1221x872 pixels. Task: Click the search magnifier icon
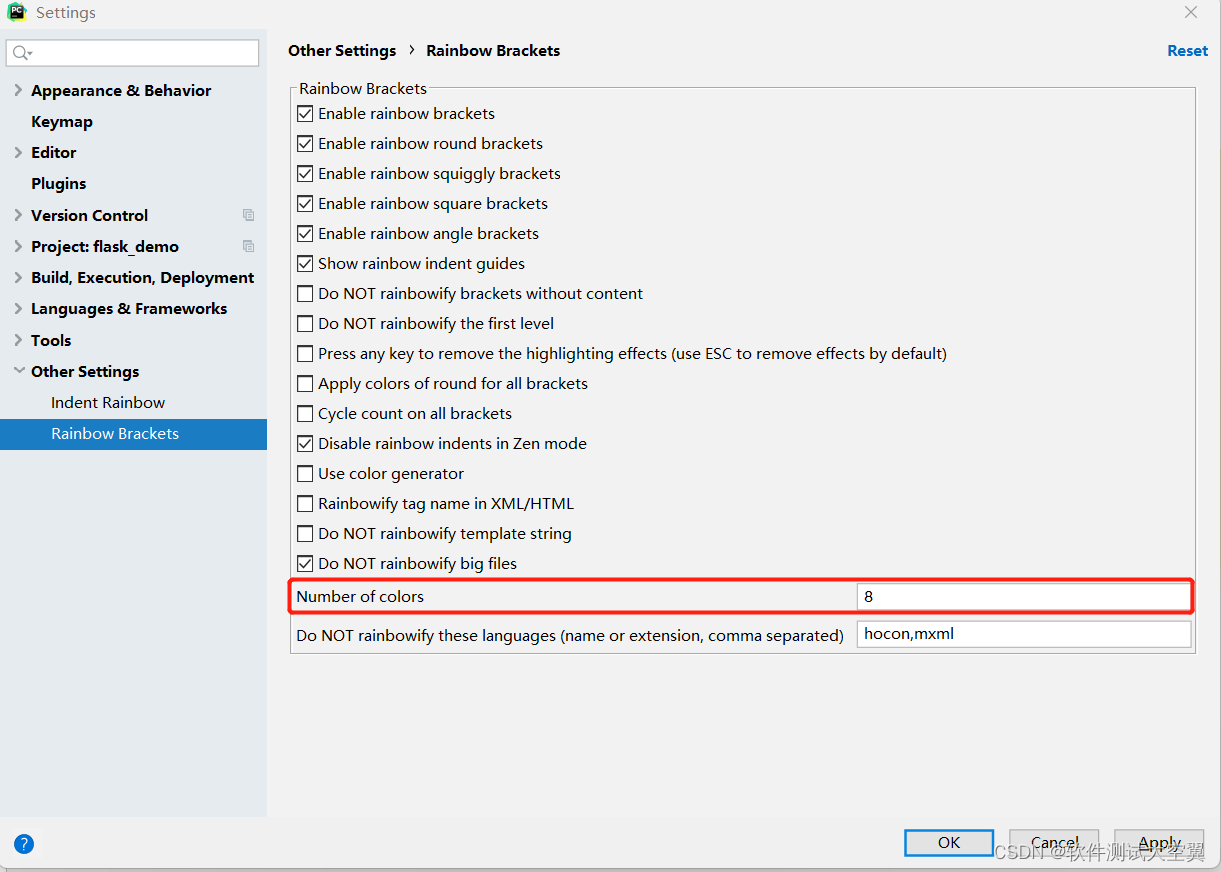(x=21, y=53)
